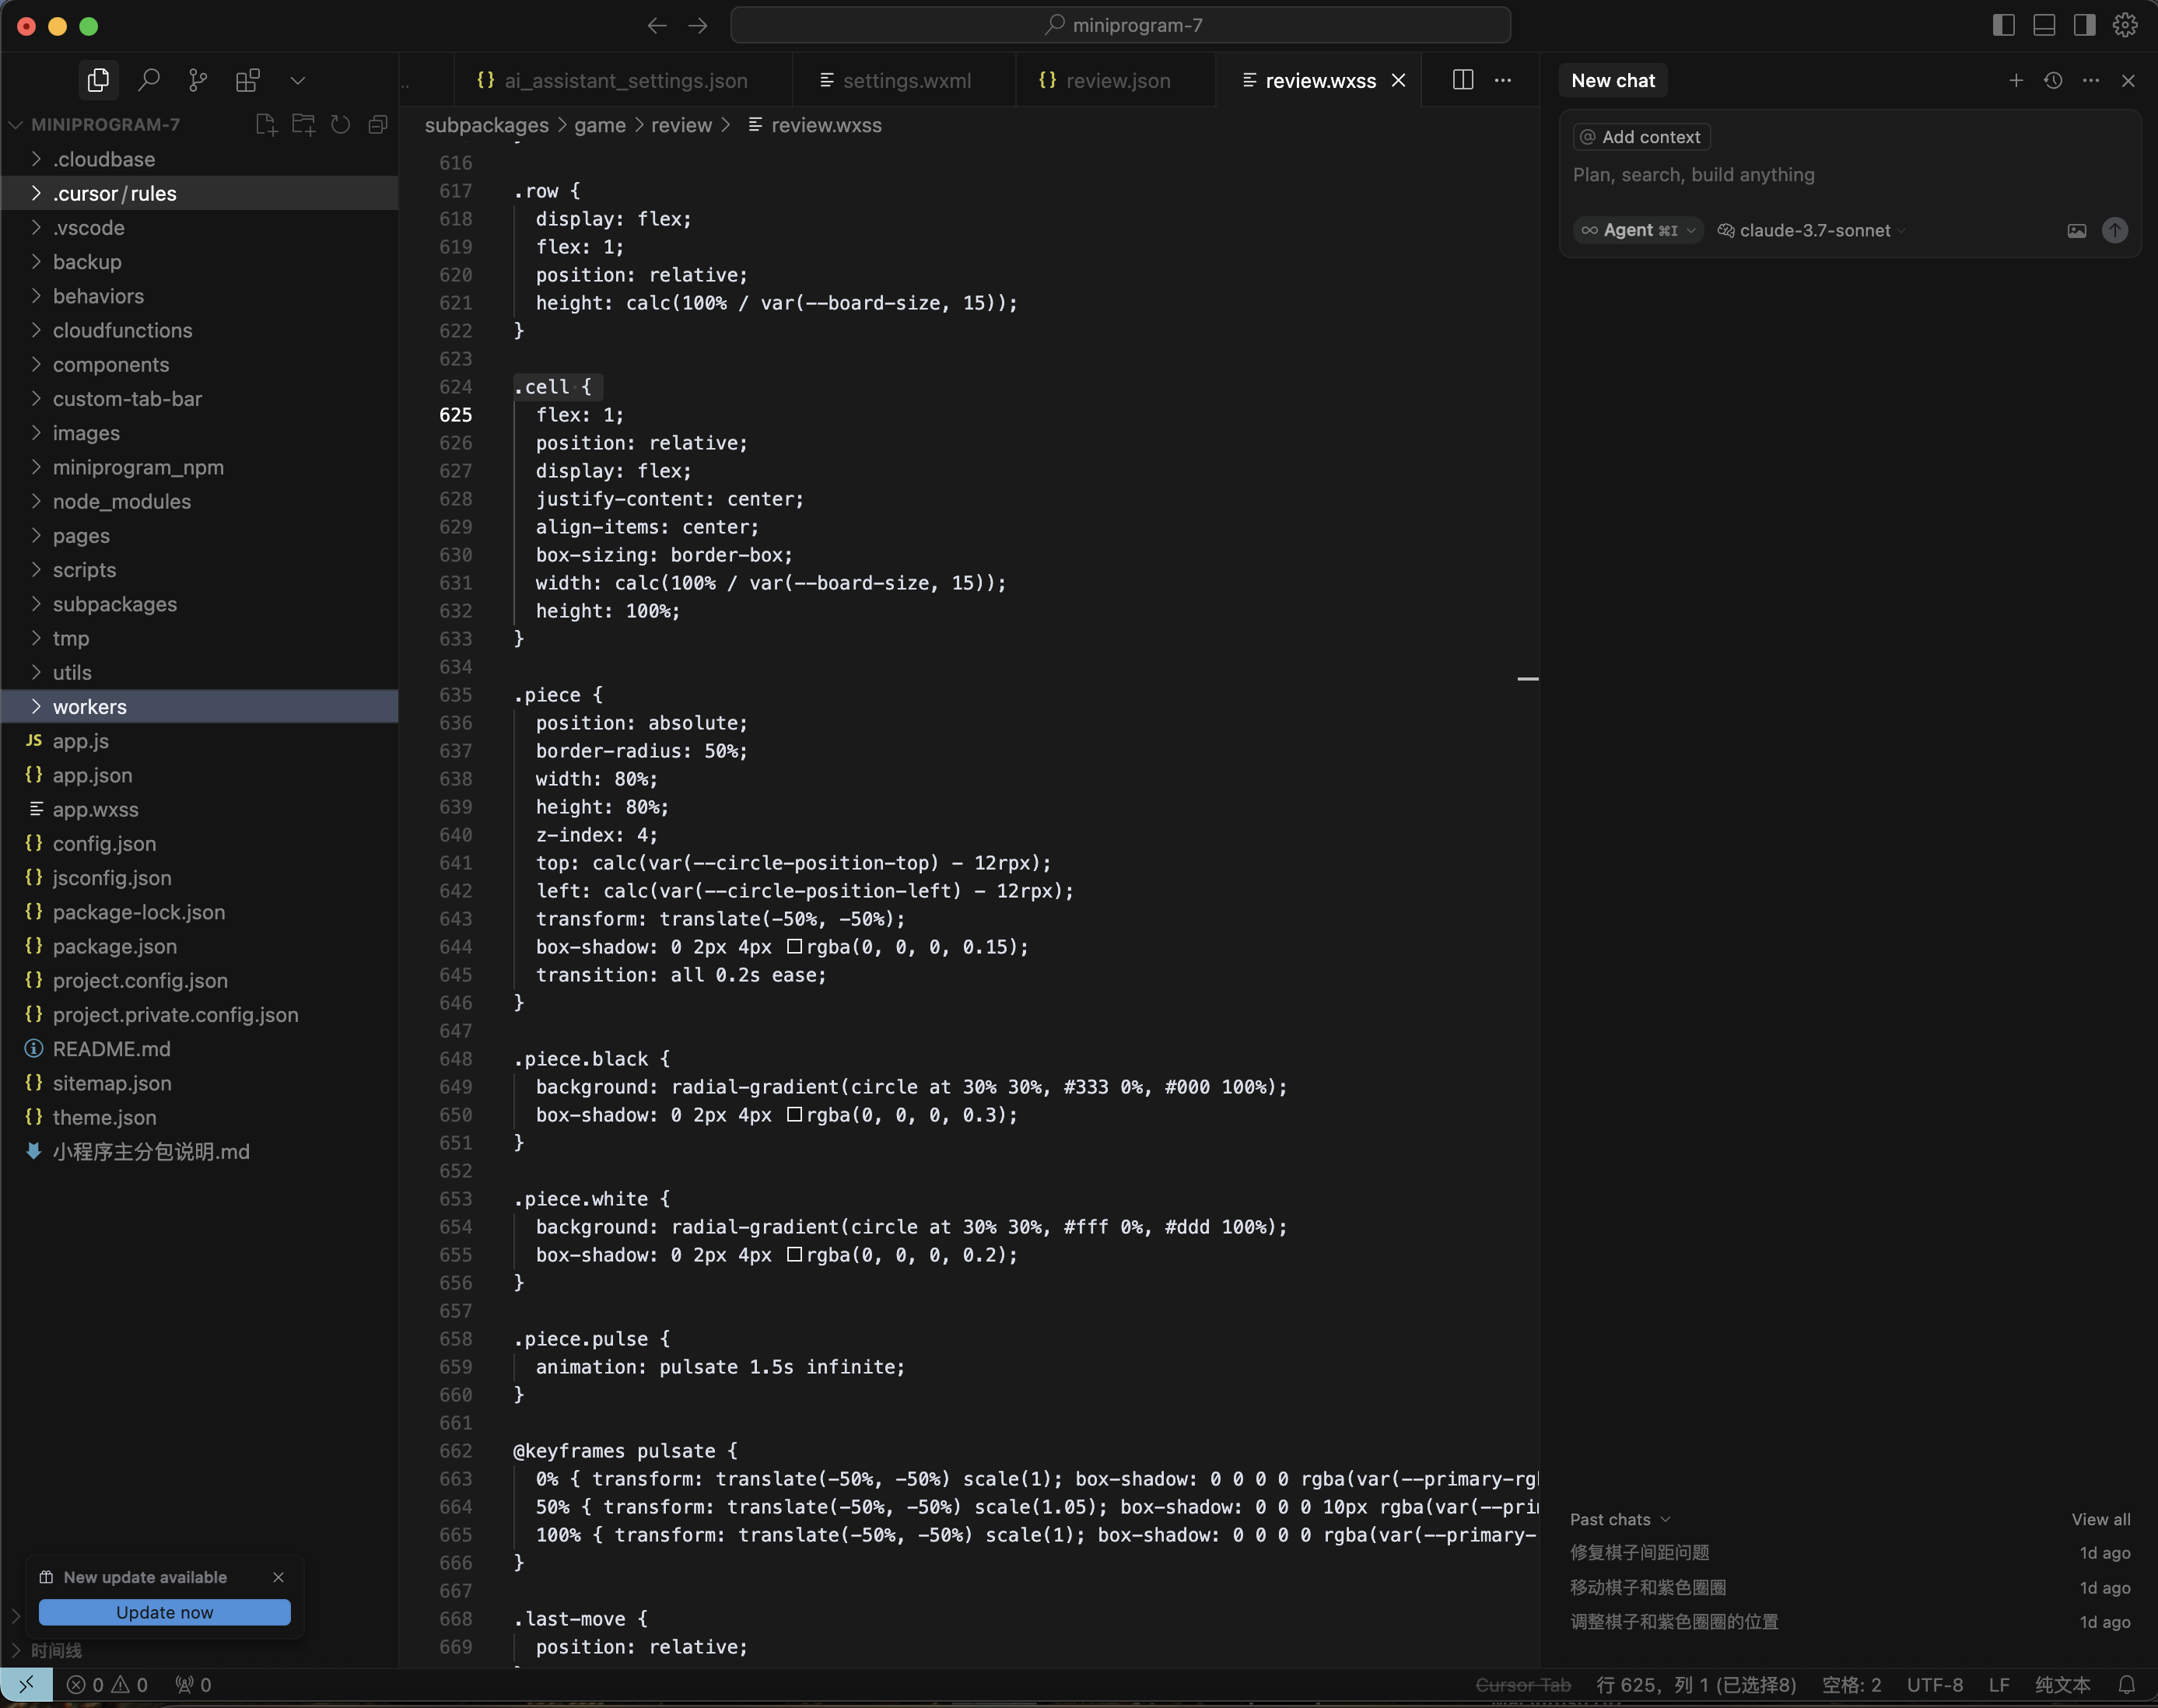Open the claude-3.7-sonnet model dropdown
The width and height of the screenshot is (2158, 1708).
pos(1813,231)
